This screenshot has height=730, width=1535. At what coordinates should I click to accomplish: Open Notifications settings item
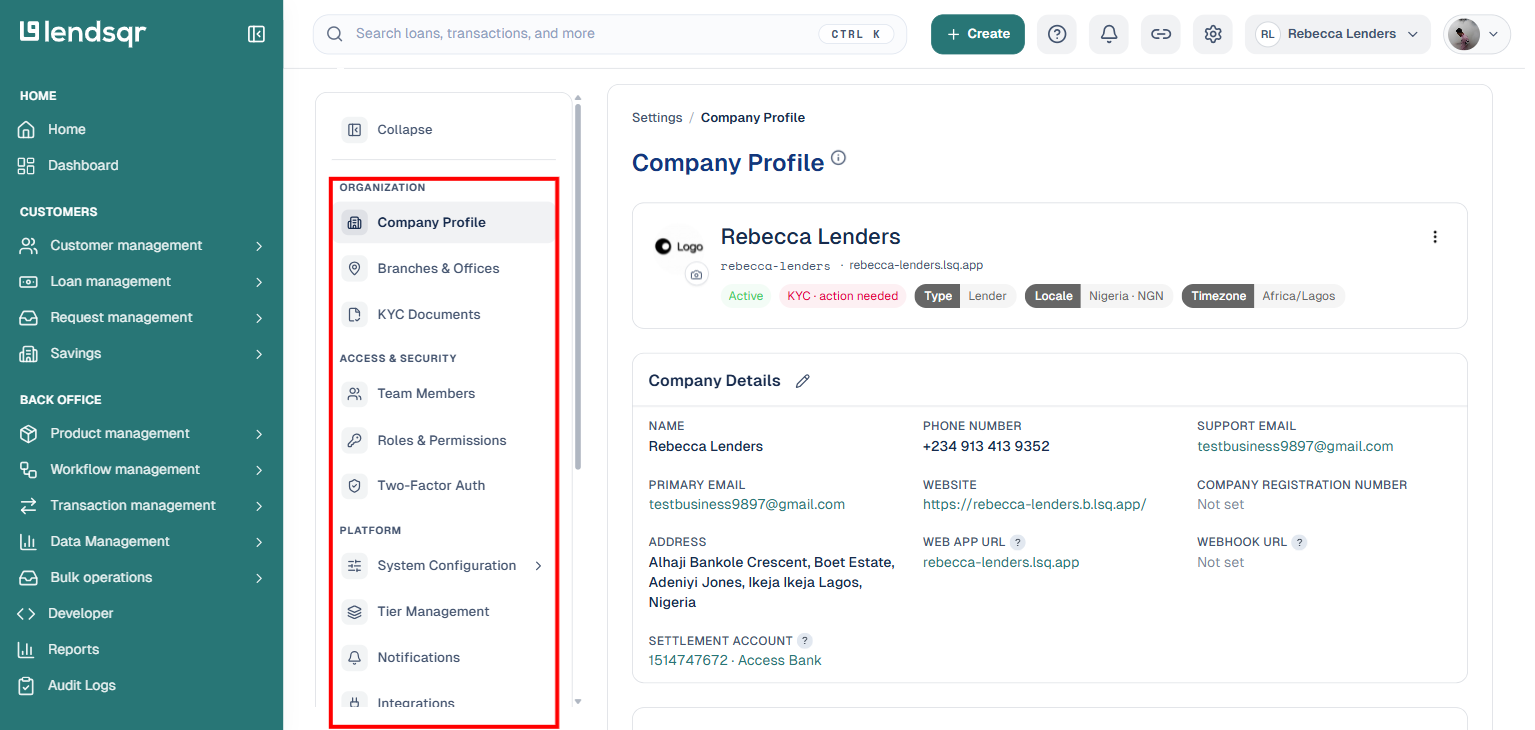444,657
